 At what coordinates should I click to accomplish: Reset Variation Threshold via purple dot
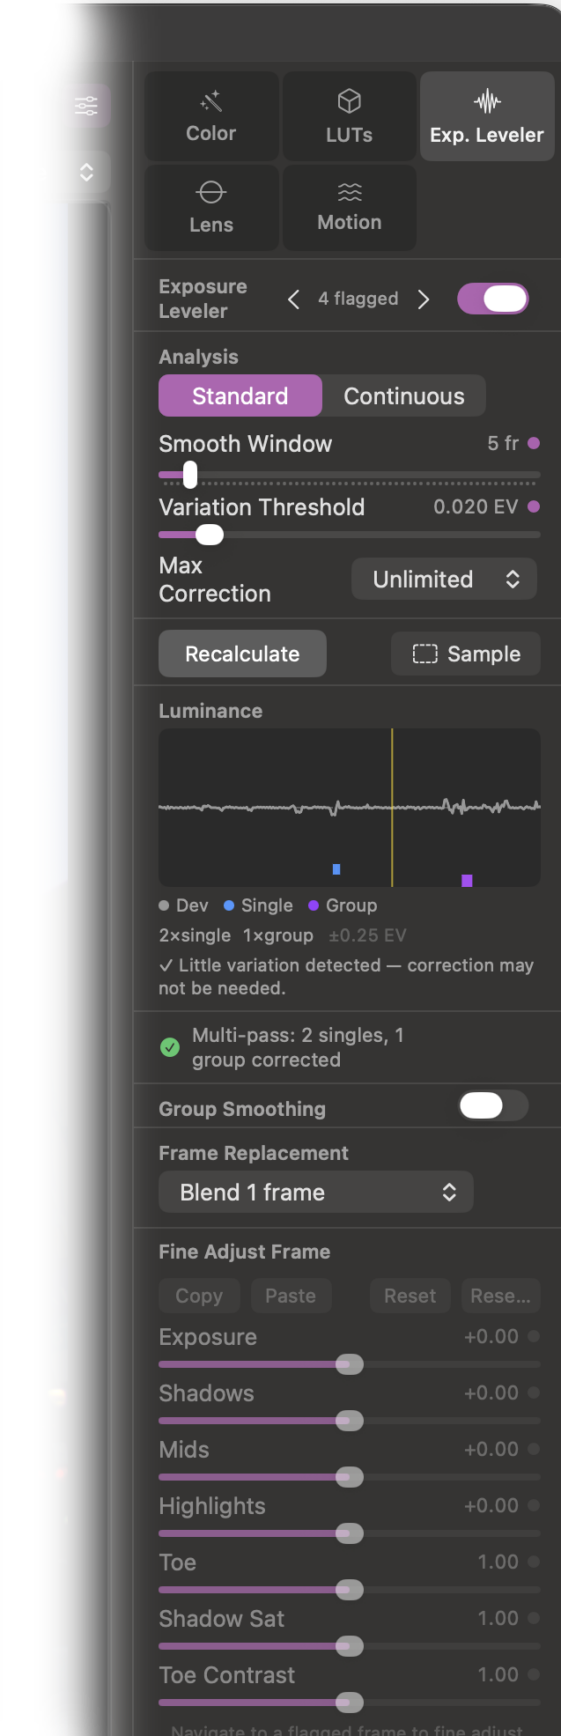pyautogui.click(x=534, y=507)
